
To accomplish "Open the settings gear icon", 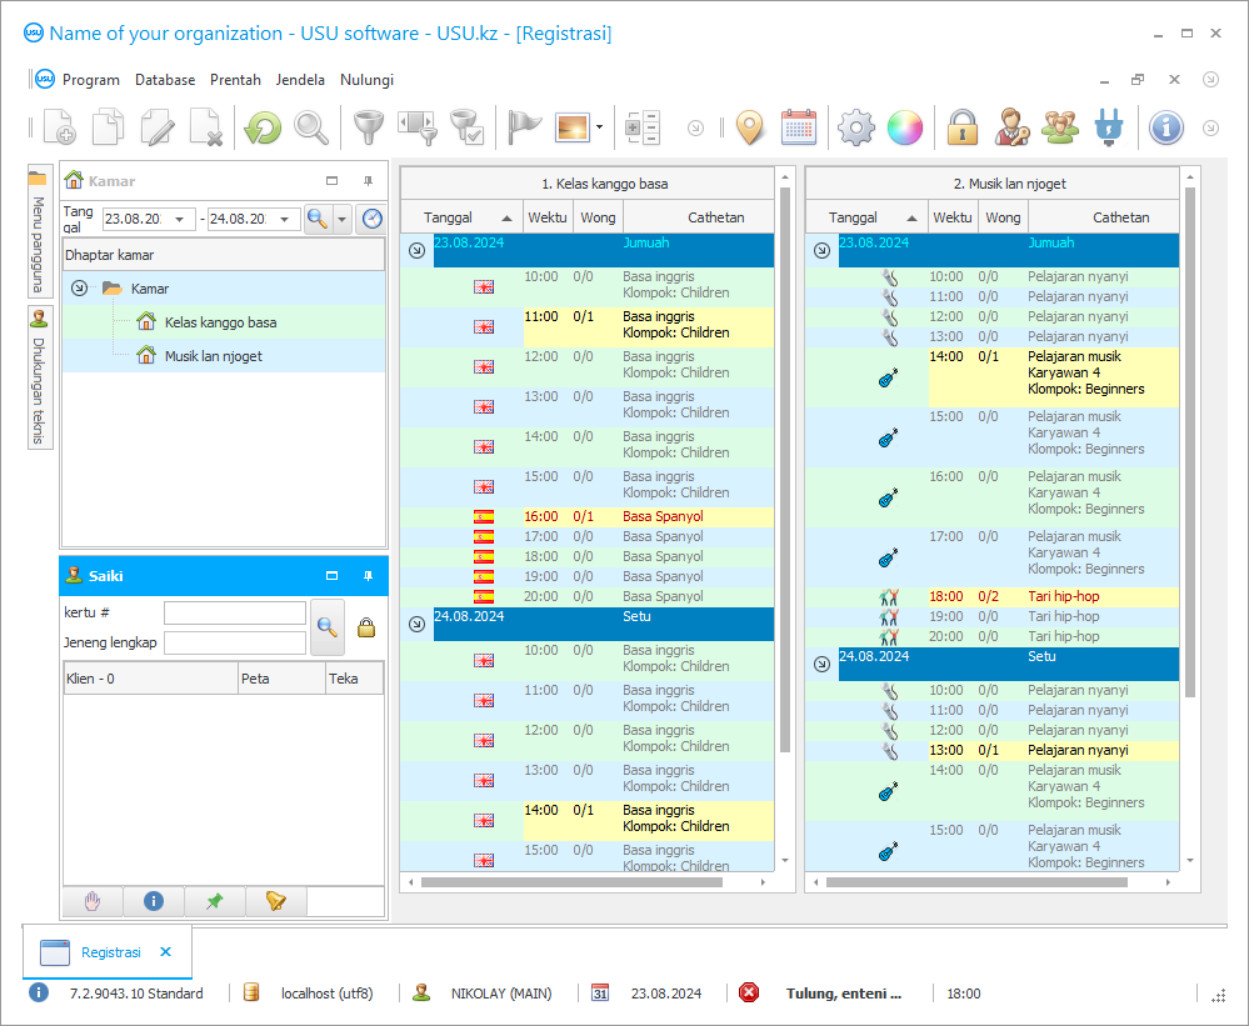I will click(855, 127).
